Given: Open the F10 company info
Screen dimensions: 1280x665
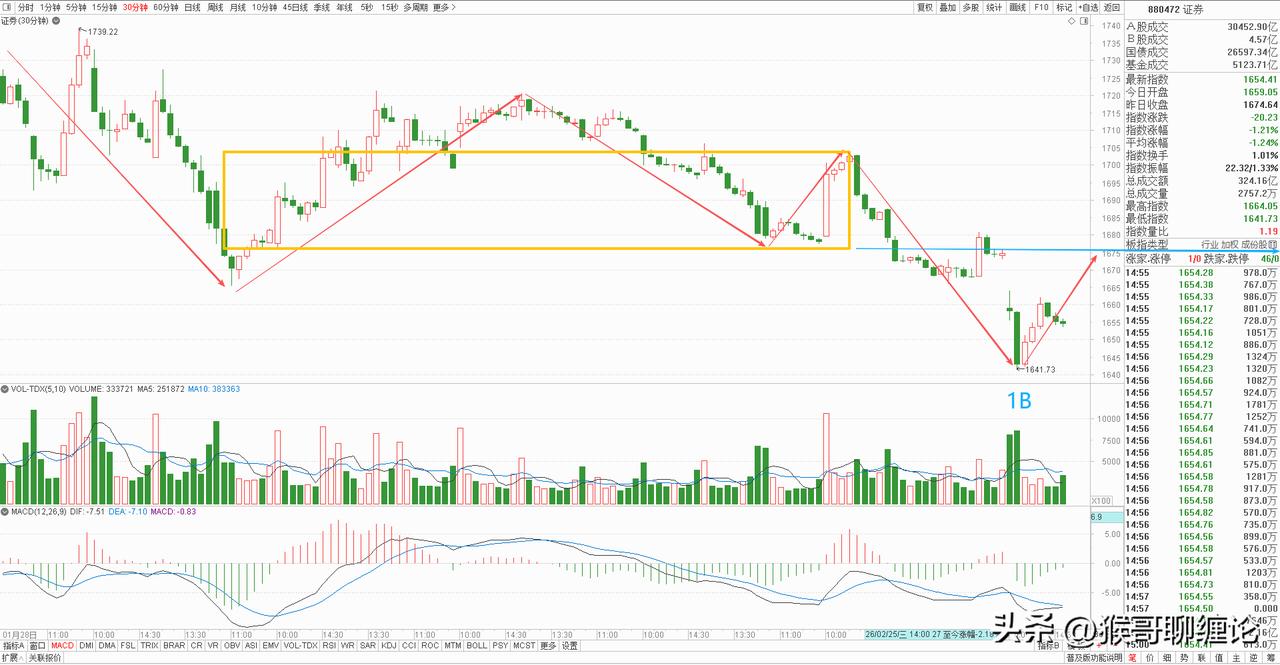Looking at the screenshot, I should pyautogui.click(x=1041, y=7).
